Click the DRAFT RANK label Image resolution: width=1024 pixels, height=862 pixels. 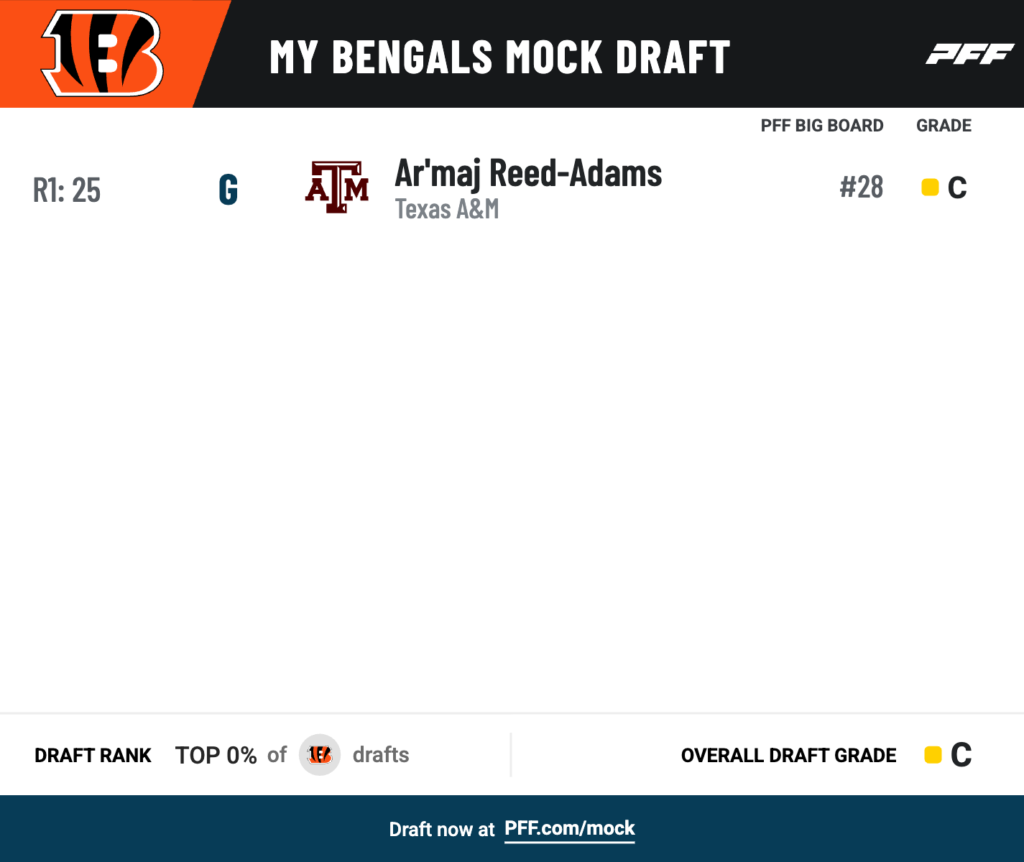(93, 756)
